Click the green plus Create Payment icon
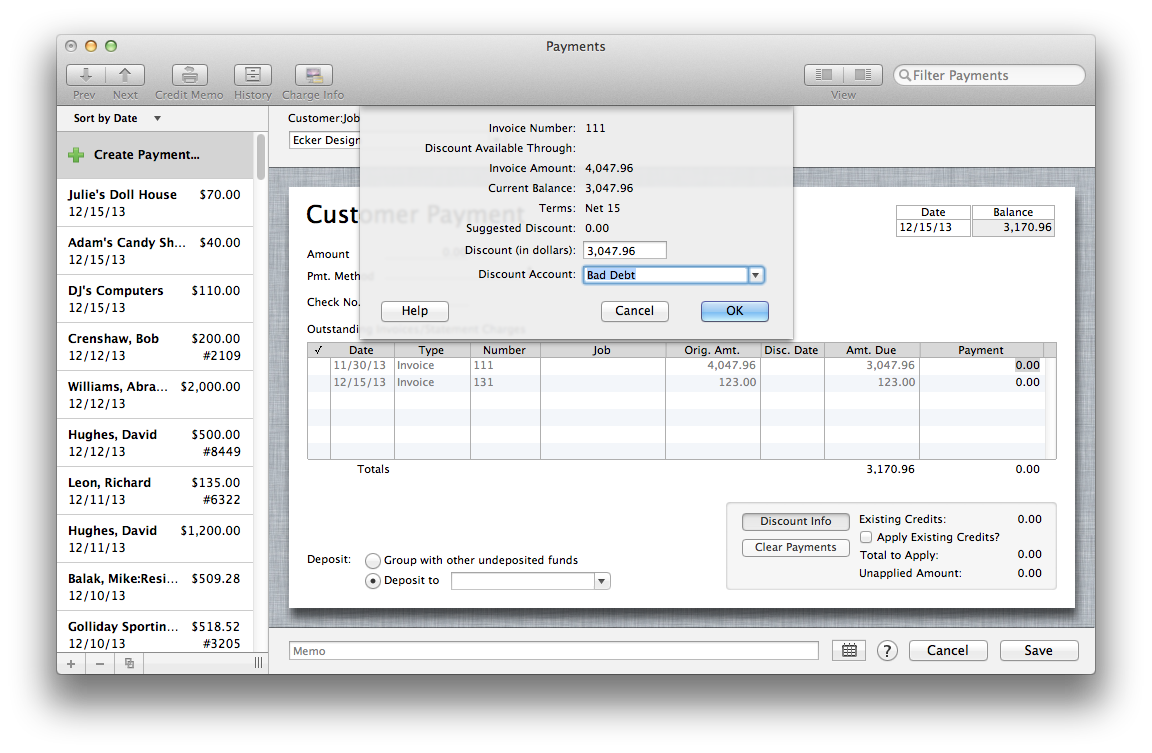The image size is (1152, 753). pyautogui.click(x=76, y=155)
